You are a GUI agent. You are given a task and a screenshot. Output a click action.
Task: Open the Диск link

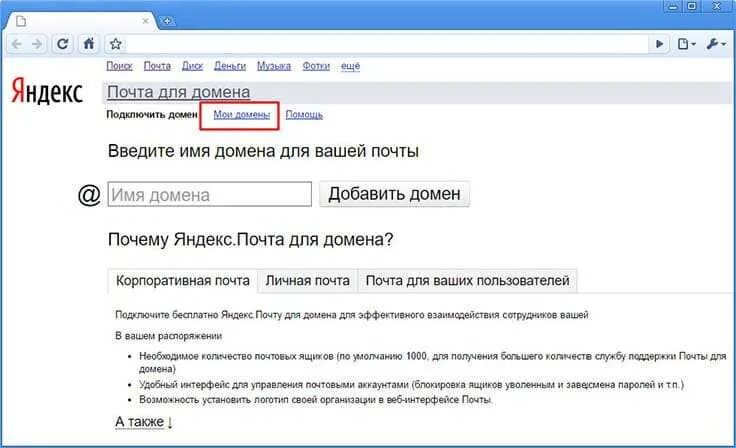pos(192,66)
